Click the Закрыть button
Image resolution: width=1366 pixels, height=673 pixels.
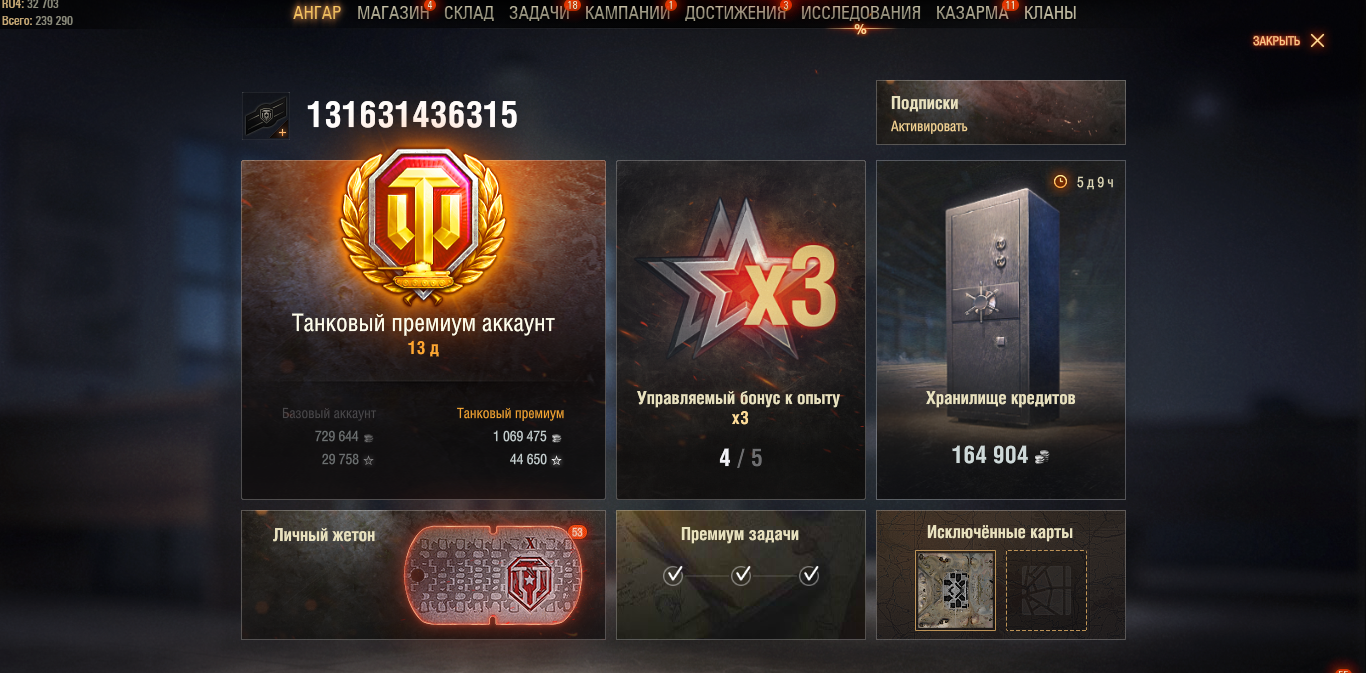[1288, 41]
